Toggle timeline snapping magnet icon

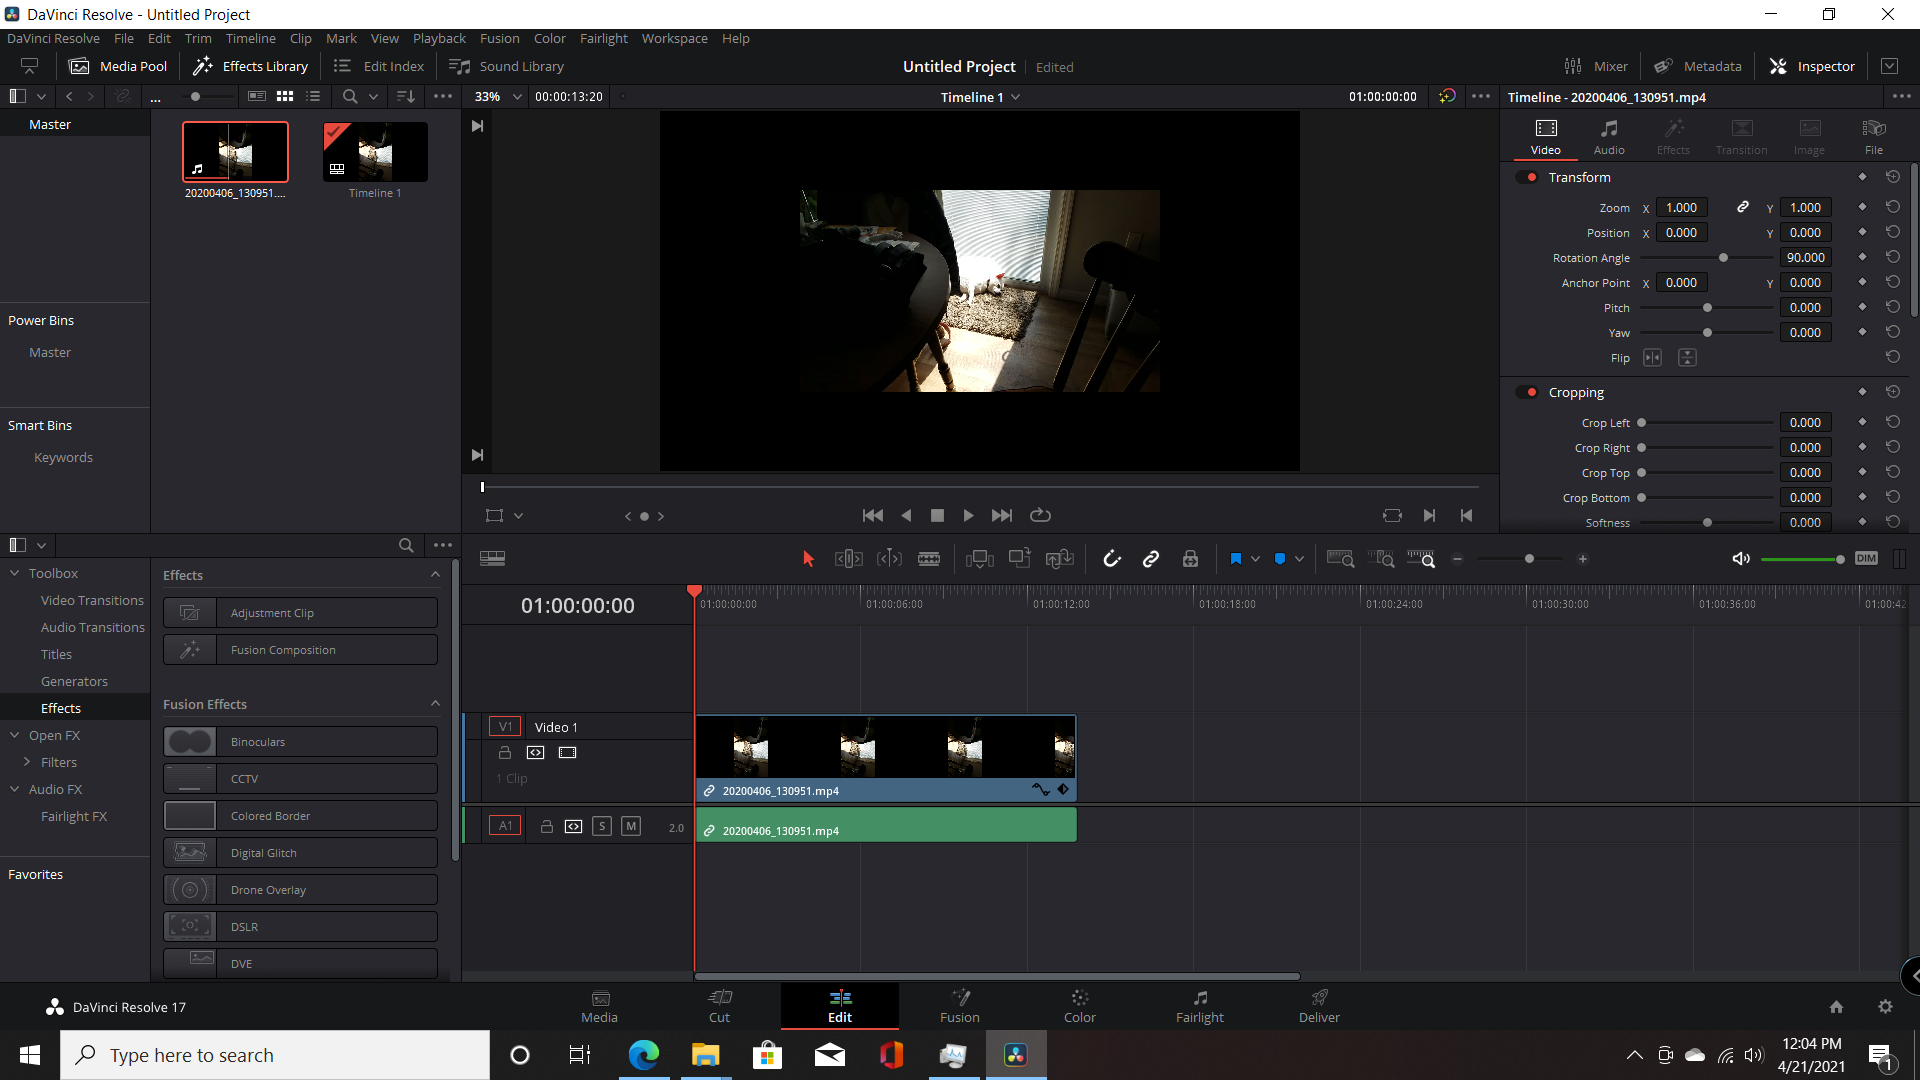pyautogui.click(x=1112, y=559)
